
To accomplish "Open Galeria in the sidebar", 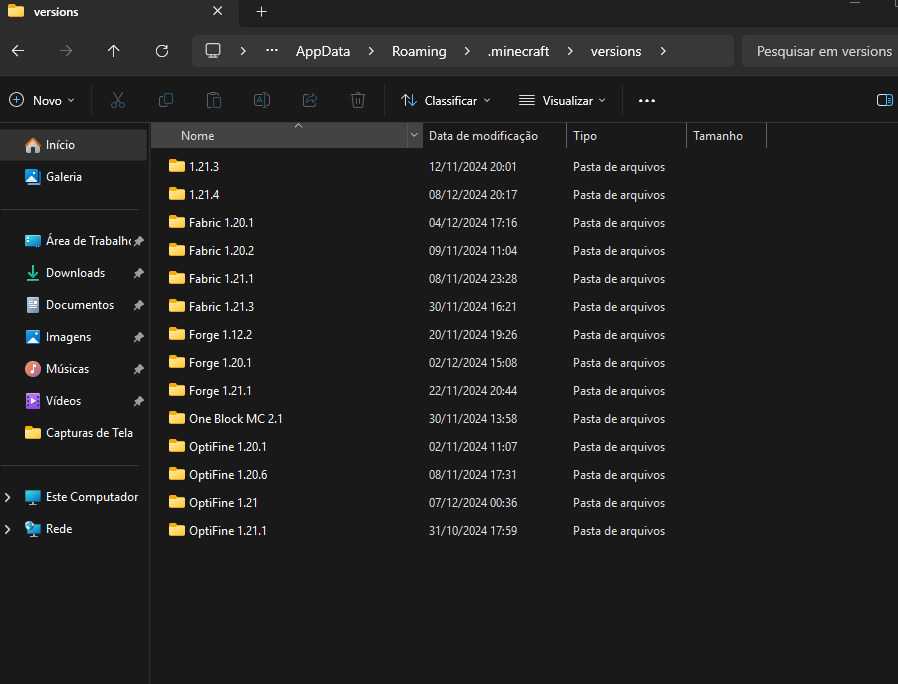I will coord(74,177).
